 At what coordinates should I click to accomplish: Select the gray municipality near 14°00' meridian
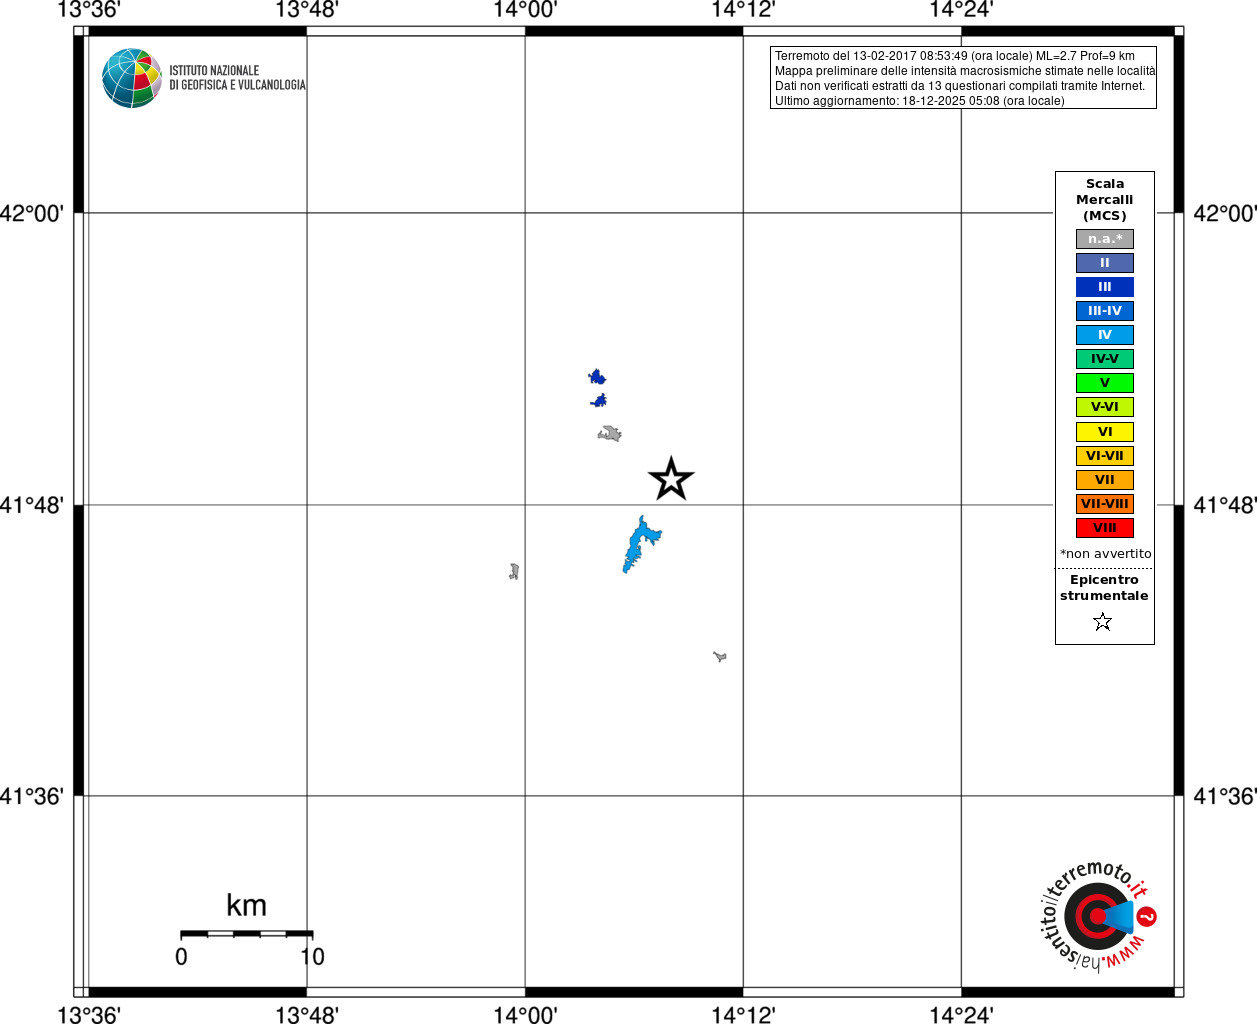pos(514,571)
